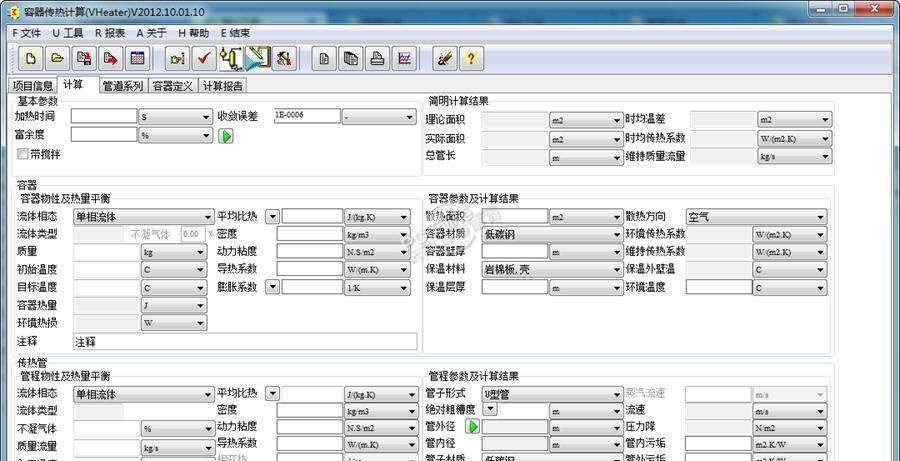The image size is (900, 461).
Task: Click the chart graph toolbar icon
Action: pyautogui.click(x=405, y=59)
